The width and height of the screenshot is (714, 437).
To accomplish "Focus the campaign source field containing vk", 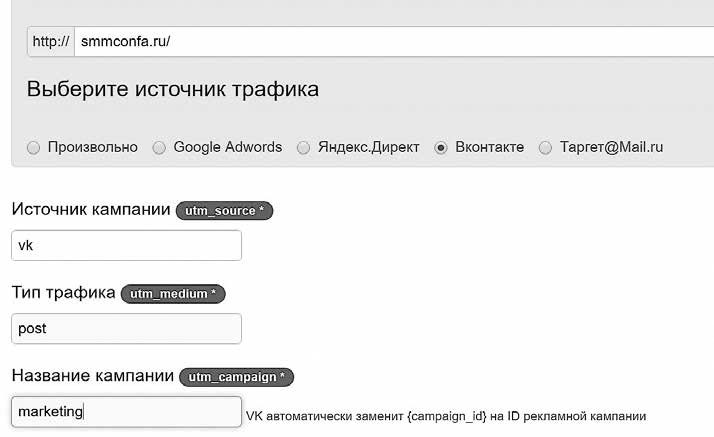I will pos(126,245).
